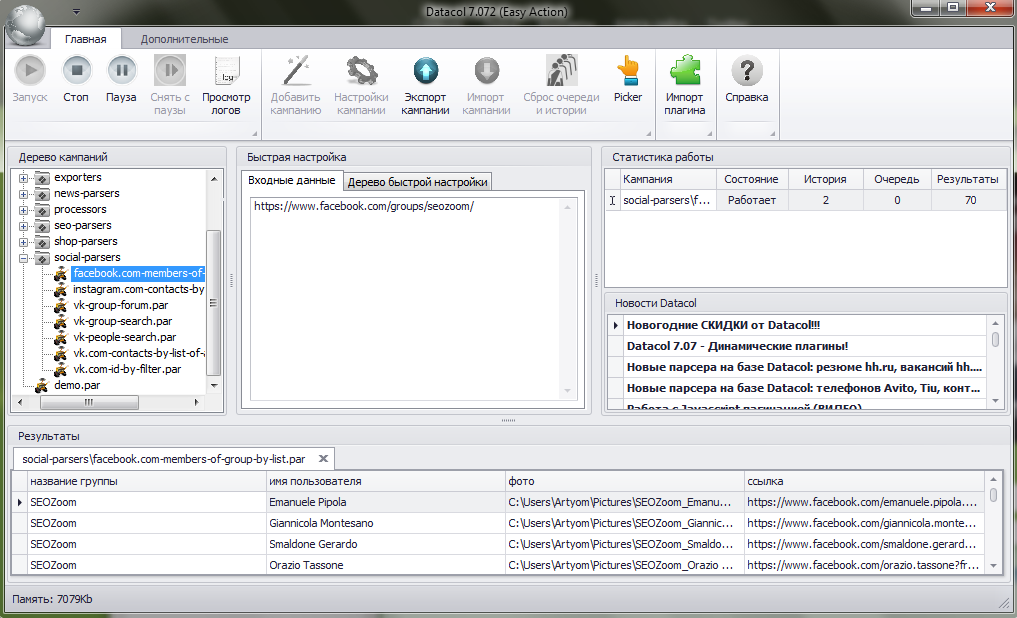This screenshot has width=1017, height=618.
Task: Start the campaign with Запуск button
Action: [x=30, y=79]
